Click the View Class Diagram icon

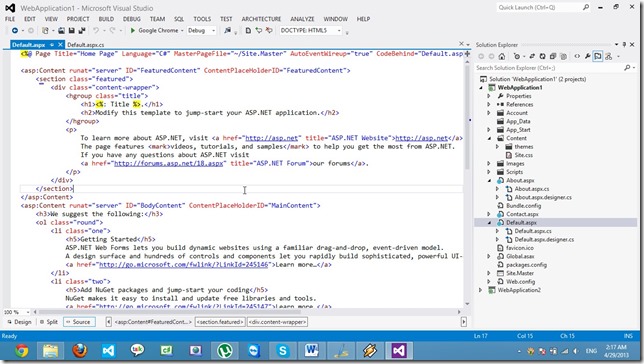[609, 56]
